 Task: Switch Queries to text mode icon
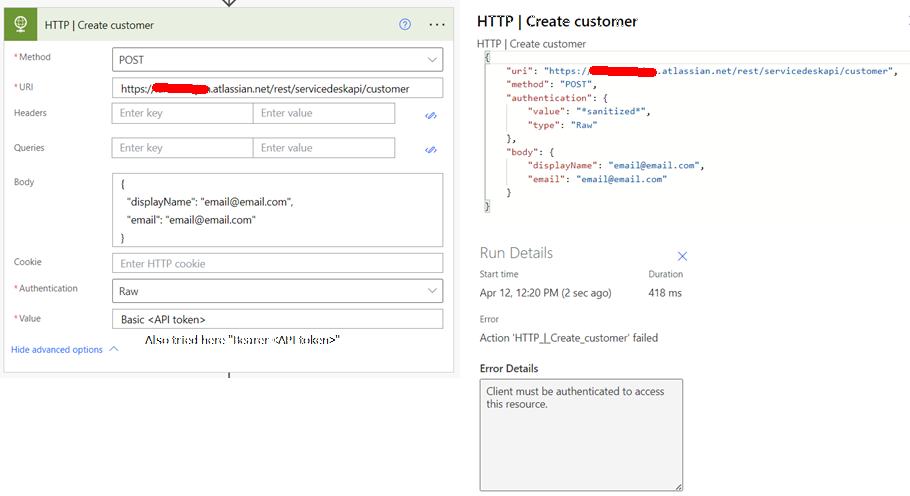pos(431,150)
